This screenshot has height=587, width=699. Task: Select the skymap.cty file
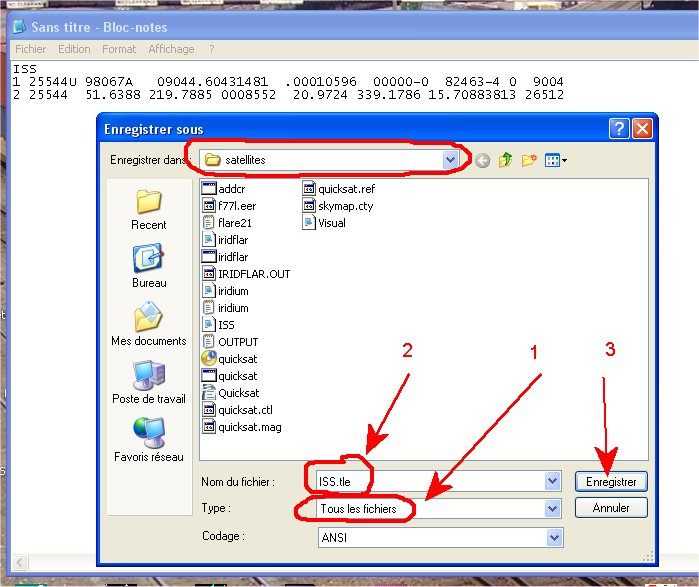pyautogui.click(x=338, y=205)
